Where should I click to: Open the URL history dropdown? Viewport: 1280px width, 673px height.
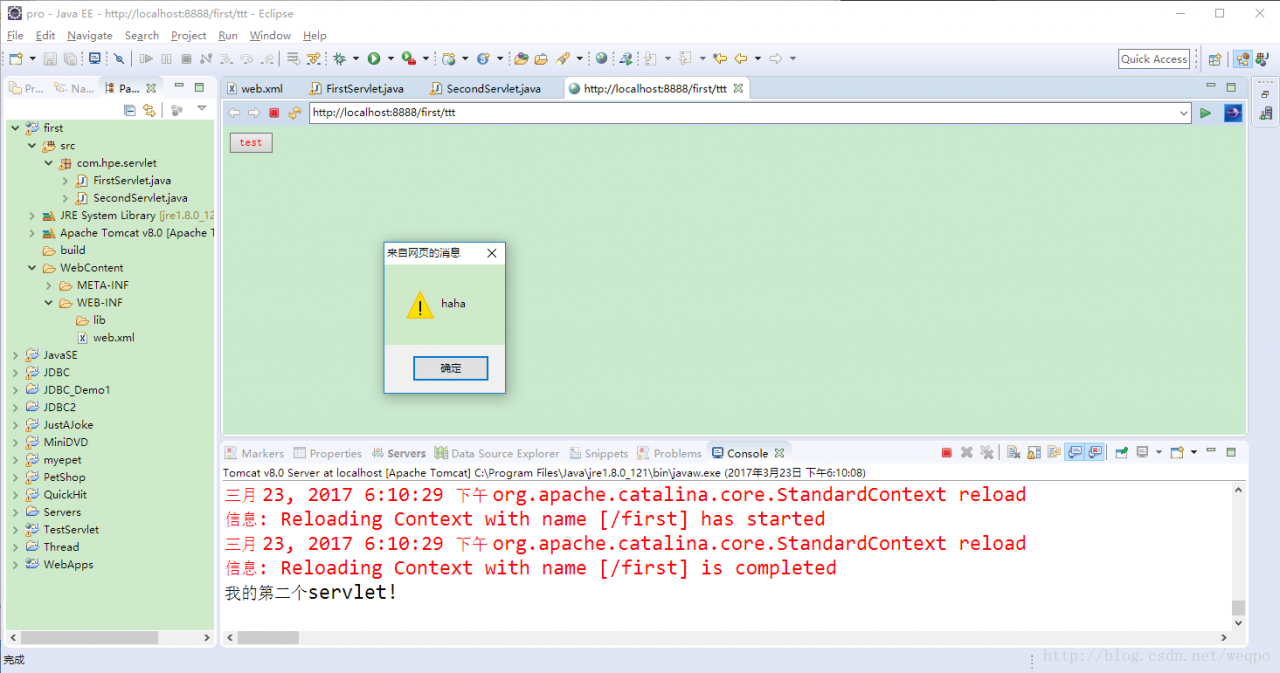pos(1184,113)
